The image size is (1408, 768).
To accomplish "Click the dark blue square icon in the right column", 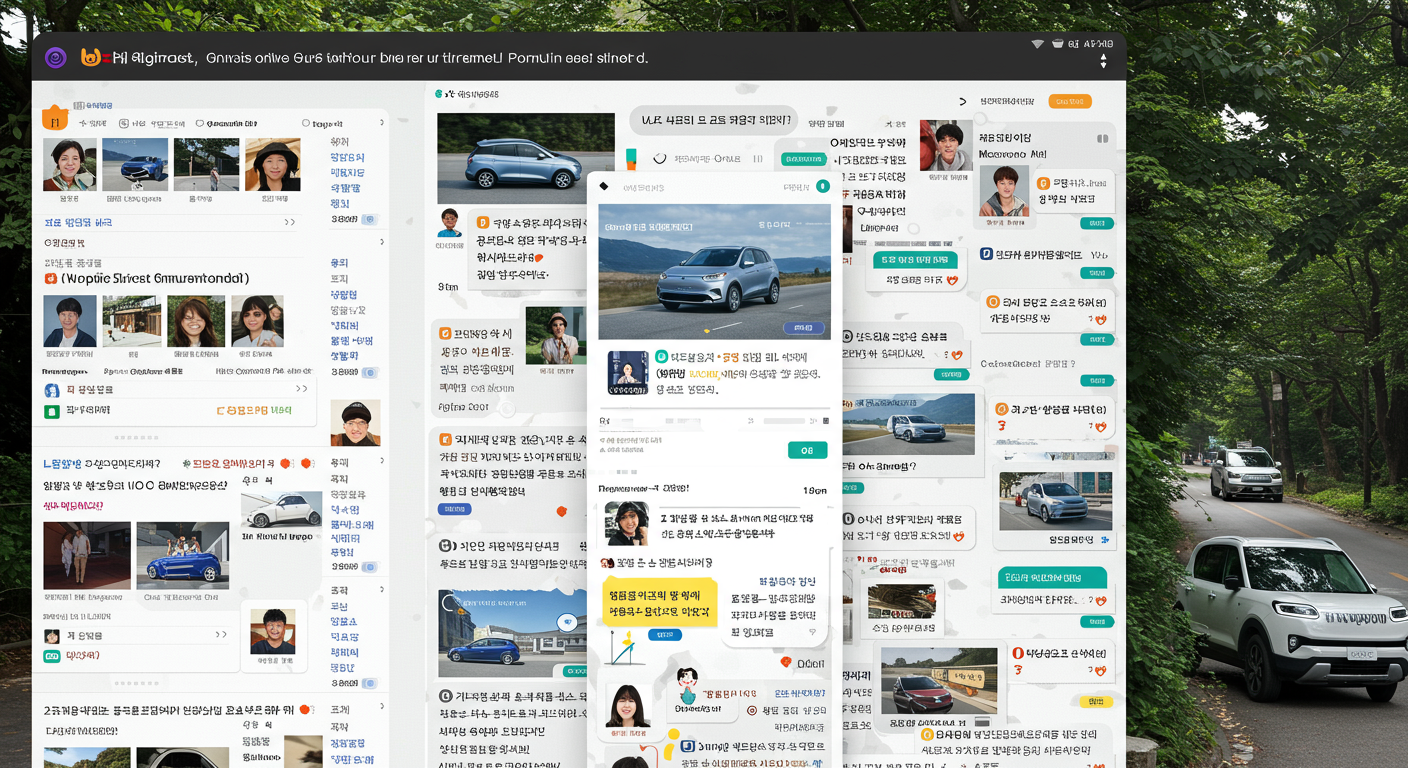I will click(986, 254).
